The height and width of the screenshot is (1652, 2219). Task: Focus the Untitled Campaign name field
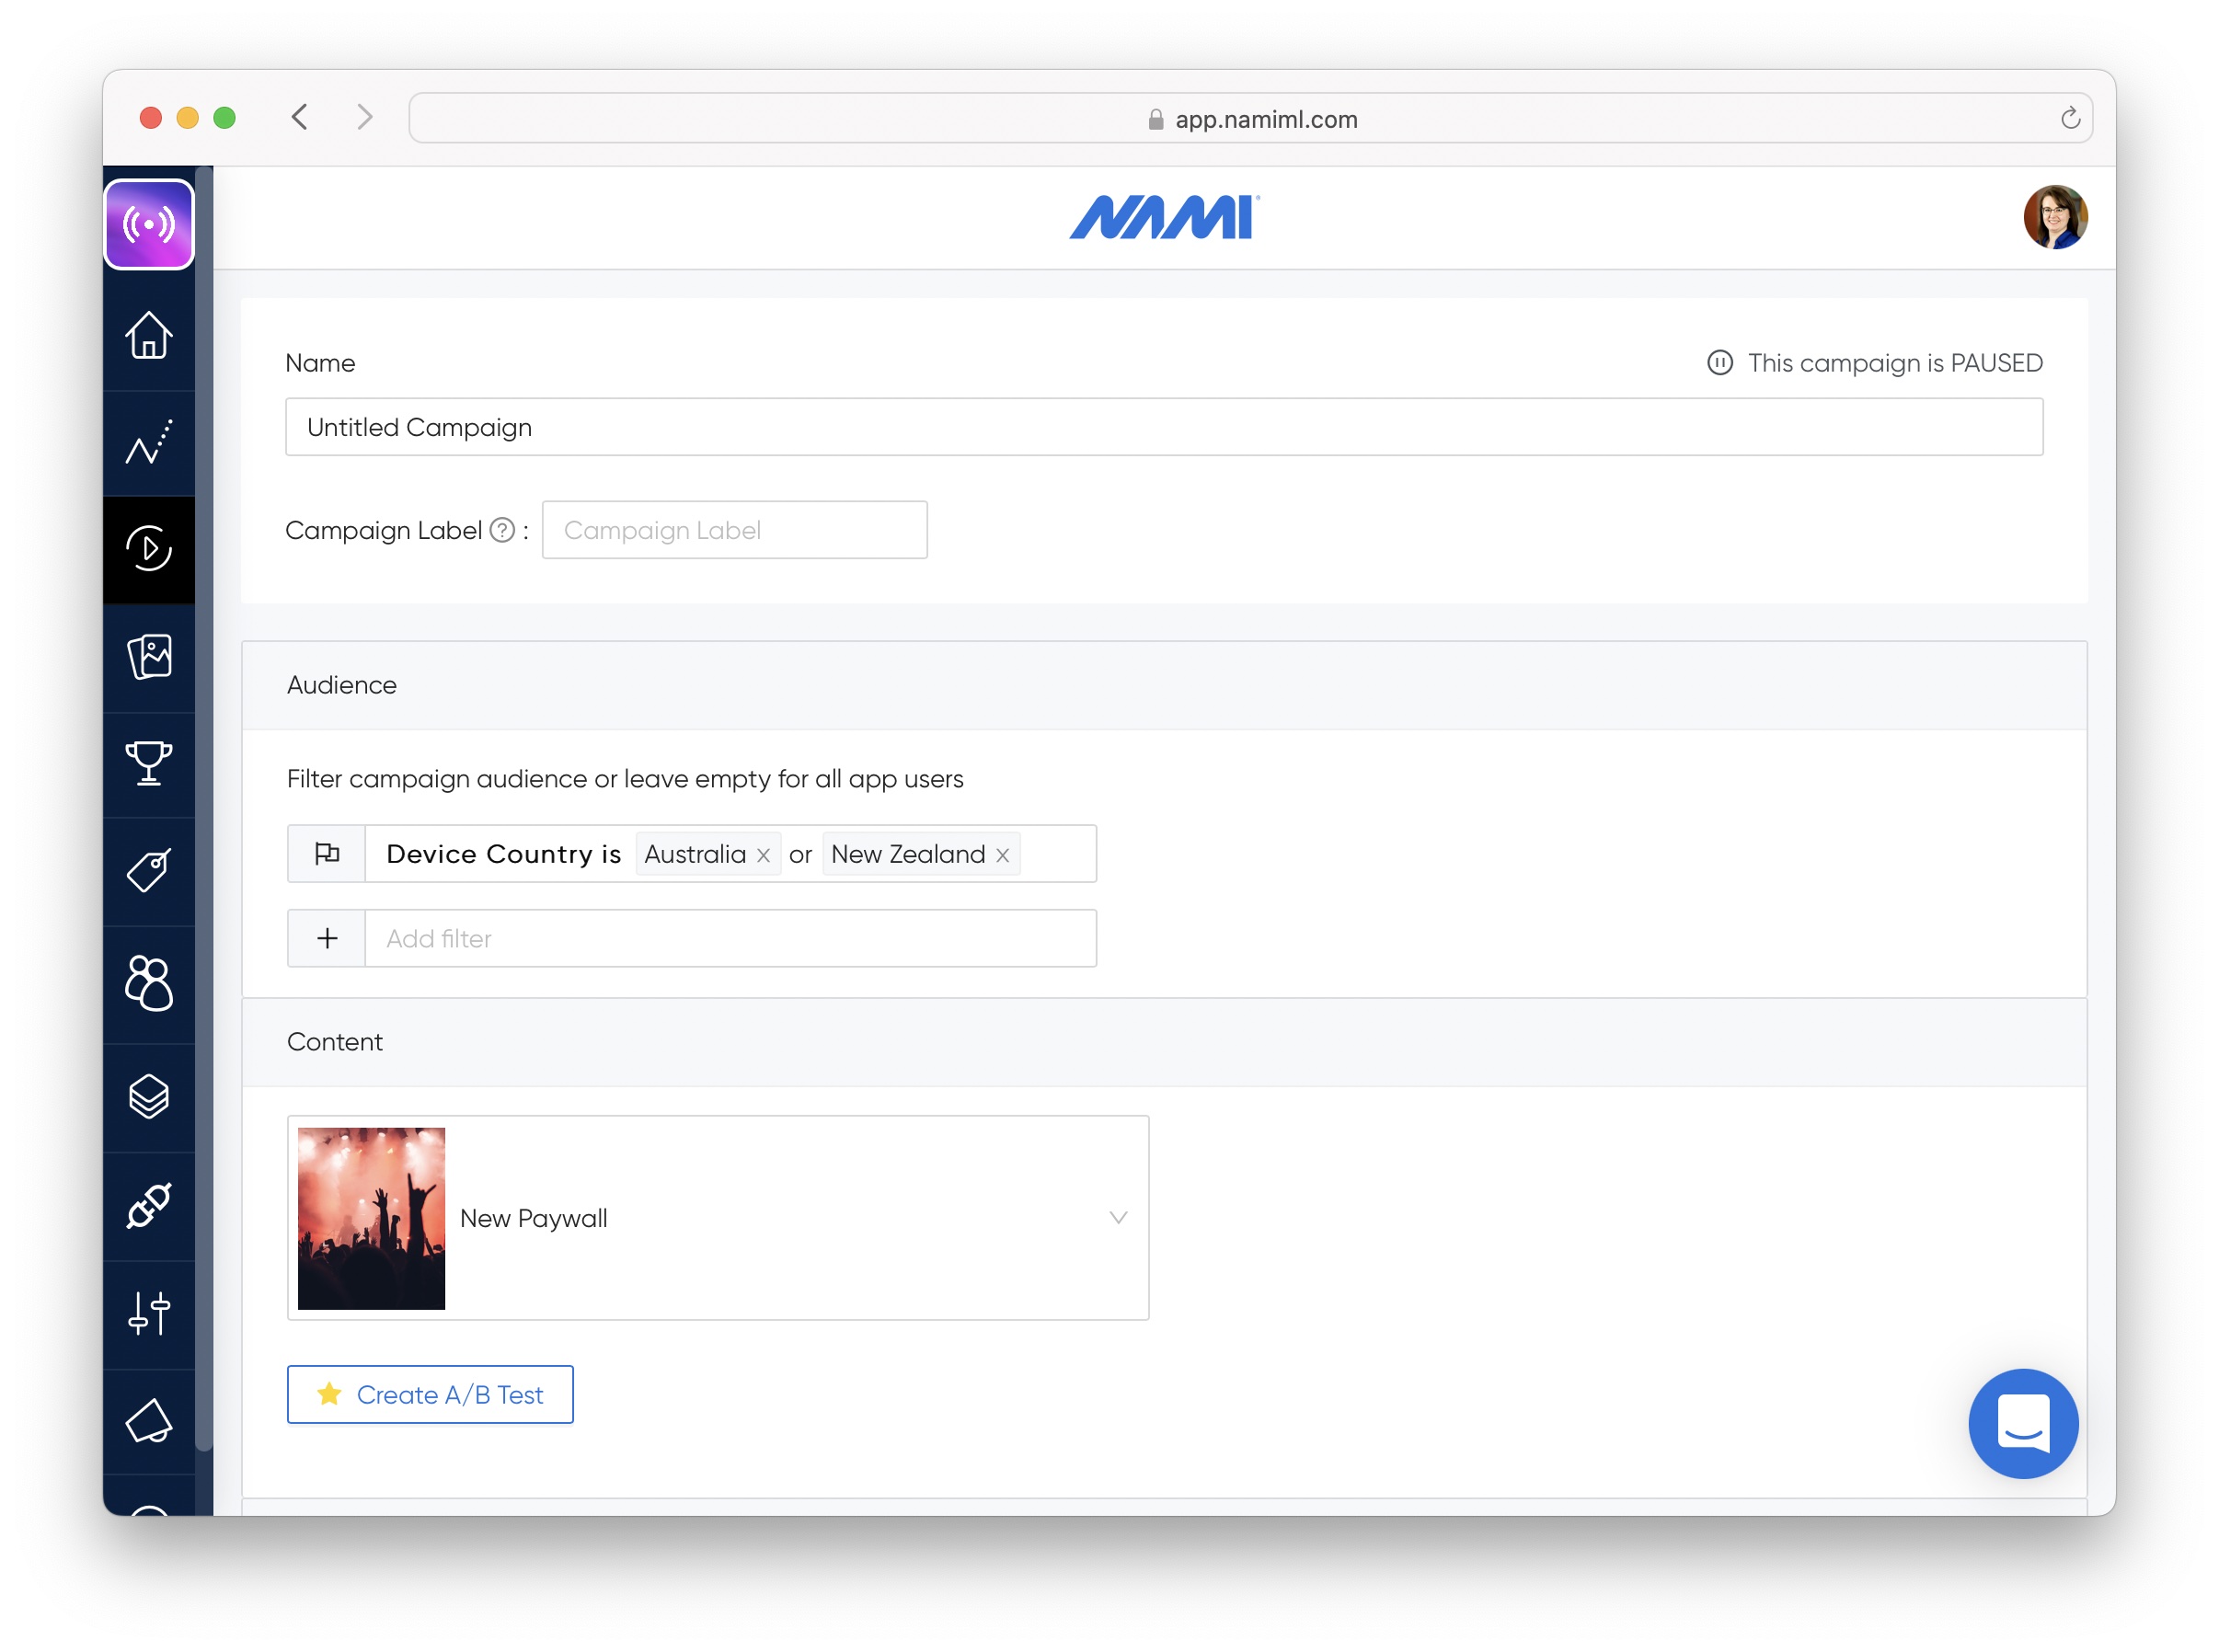click(x=1163, y=427)
